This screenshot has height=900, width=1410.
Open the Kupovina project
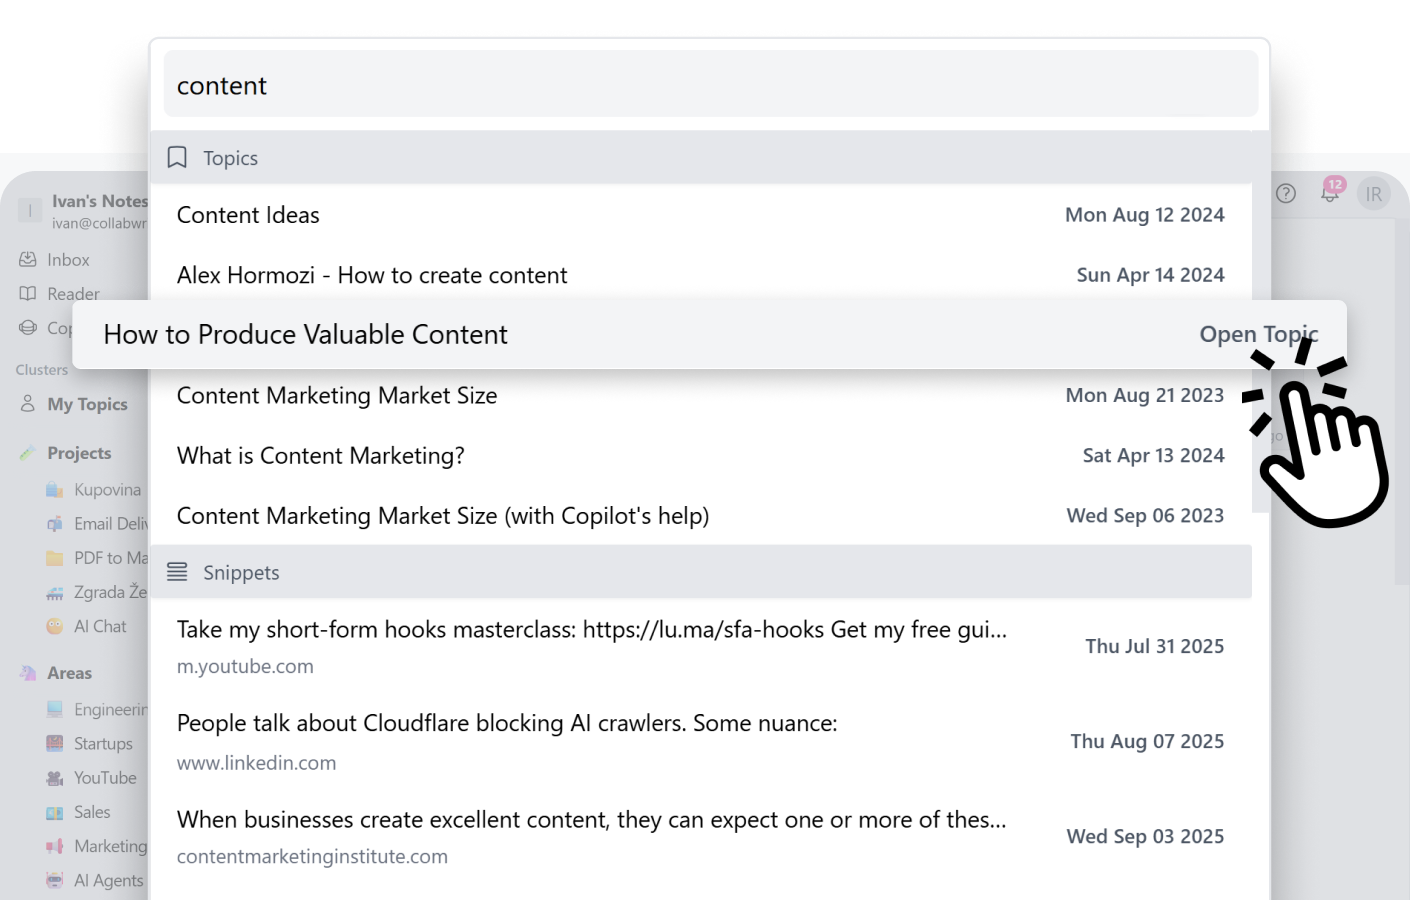(x=106, y=490)
